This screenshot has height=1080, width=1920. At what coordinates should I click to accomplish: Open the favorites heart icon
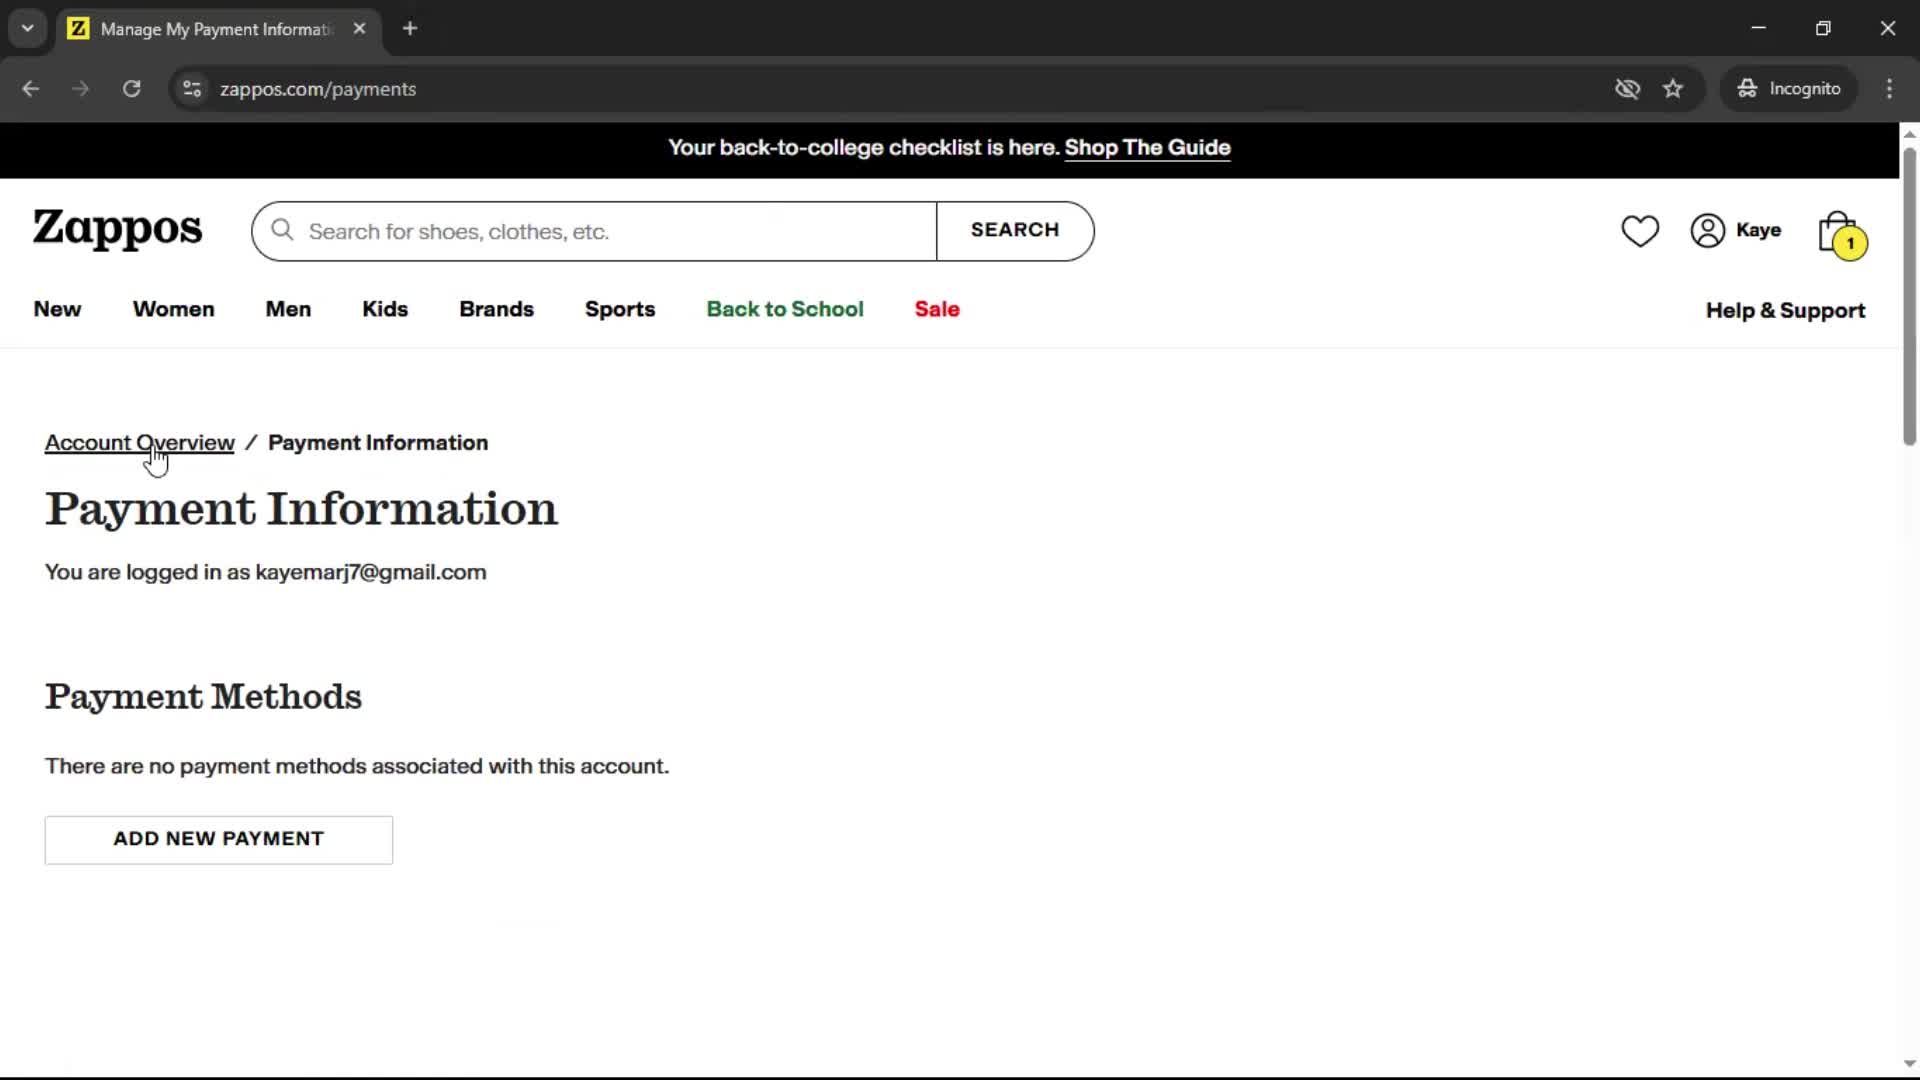pyautogui.click(x=1639, y=231)
